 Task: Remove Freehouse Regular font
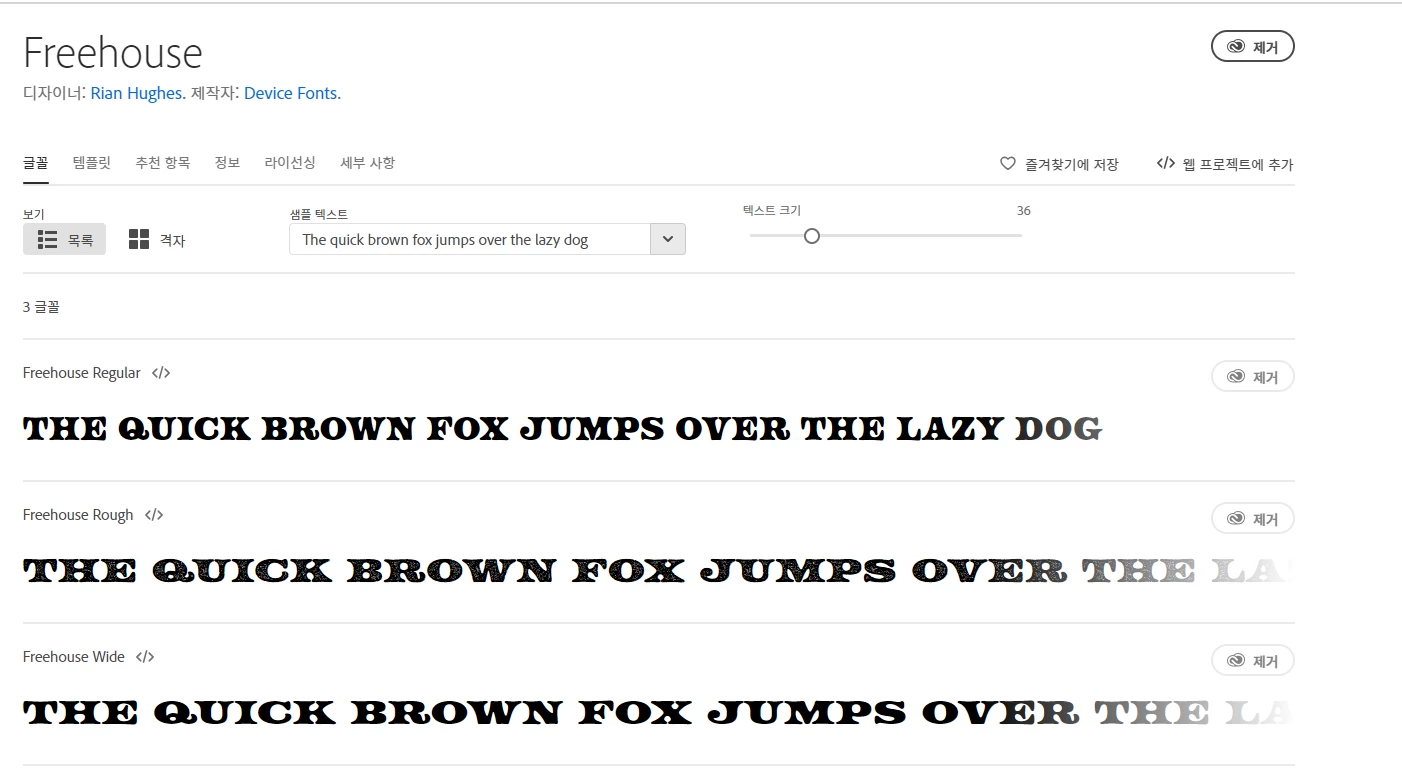coord(1253,377)
